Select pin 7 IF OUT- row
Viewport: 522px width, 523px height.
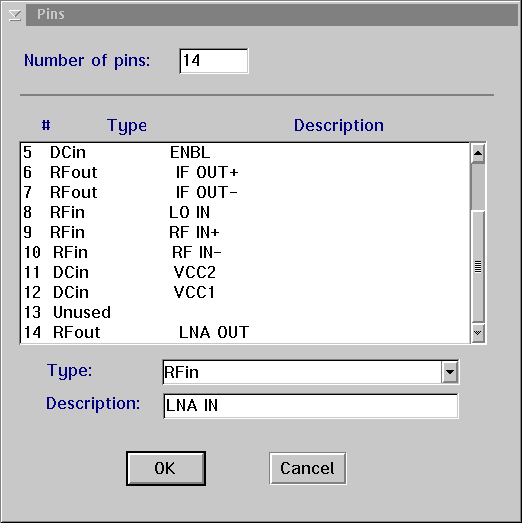[x=245, y=192]
